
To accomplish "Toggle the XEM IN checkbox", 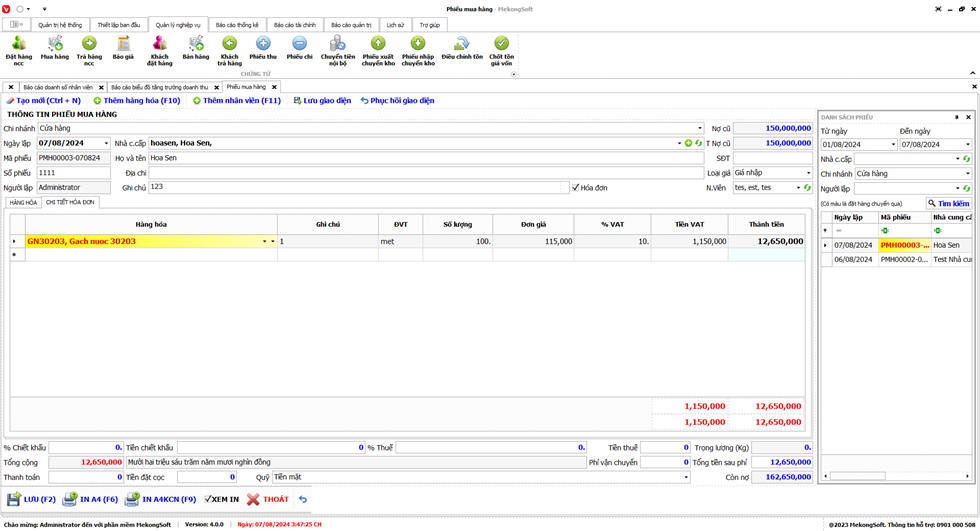I will click(x=209, y=499).
